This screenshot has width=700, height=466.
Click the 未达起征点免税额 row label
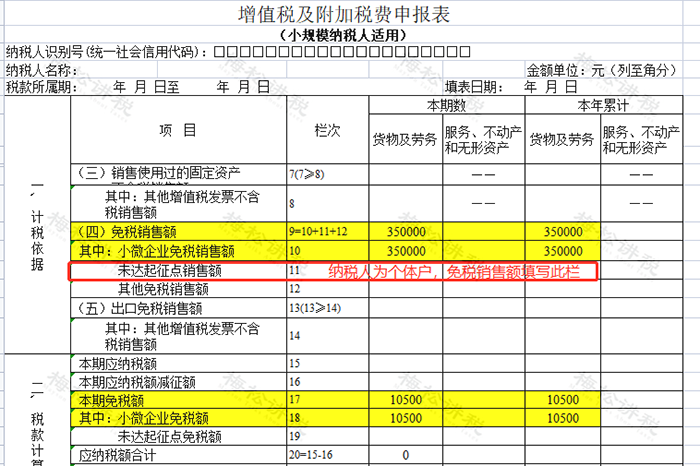[x=170, y=437]
